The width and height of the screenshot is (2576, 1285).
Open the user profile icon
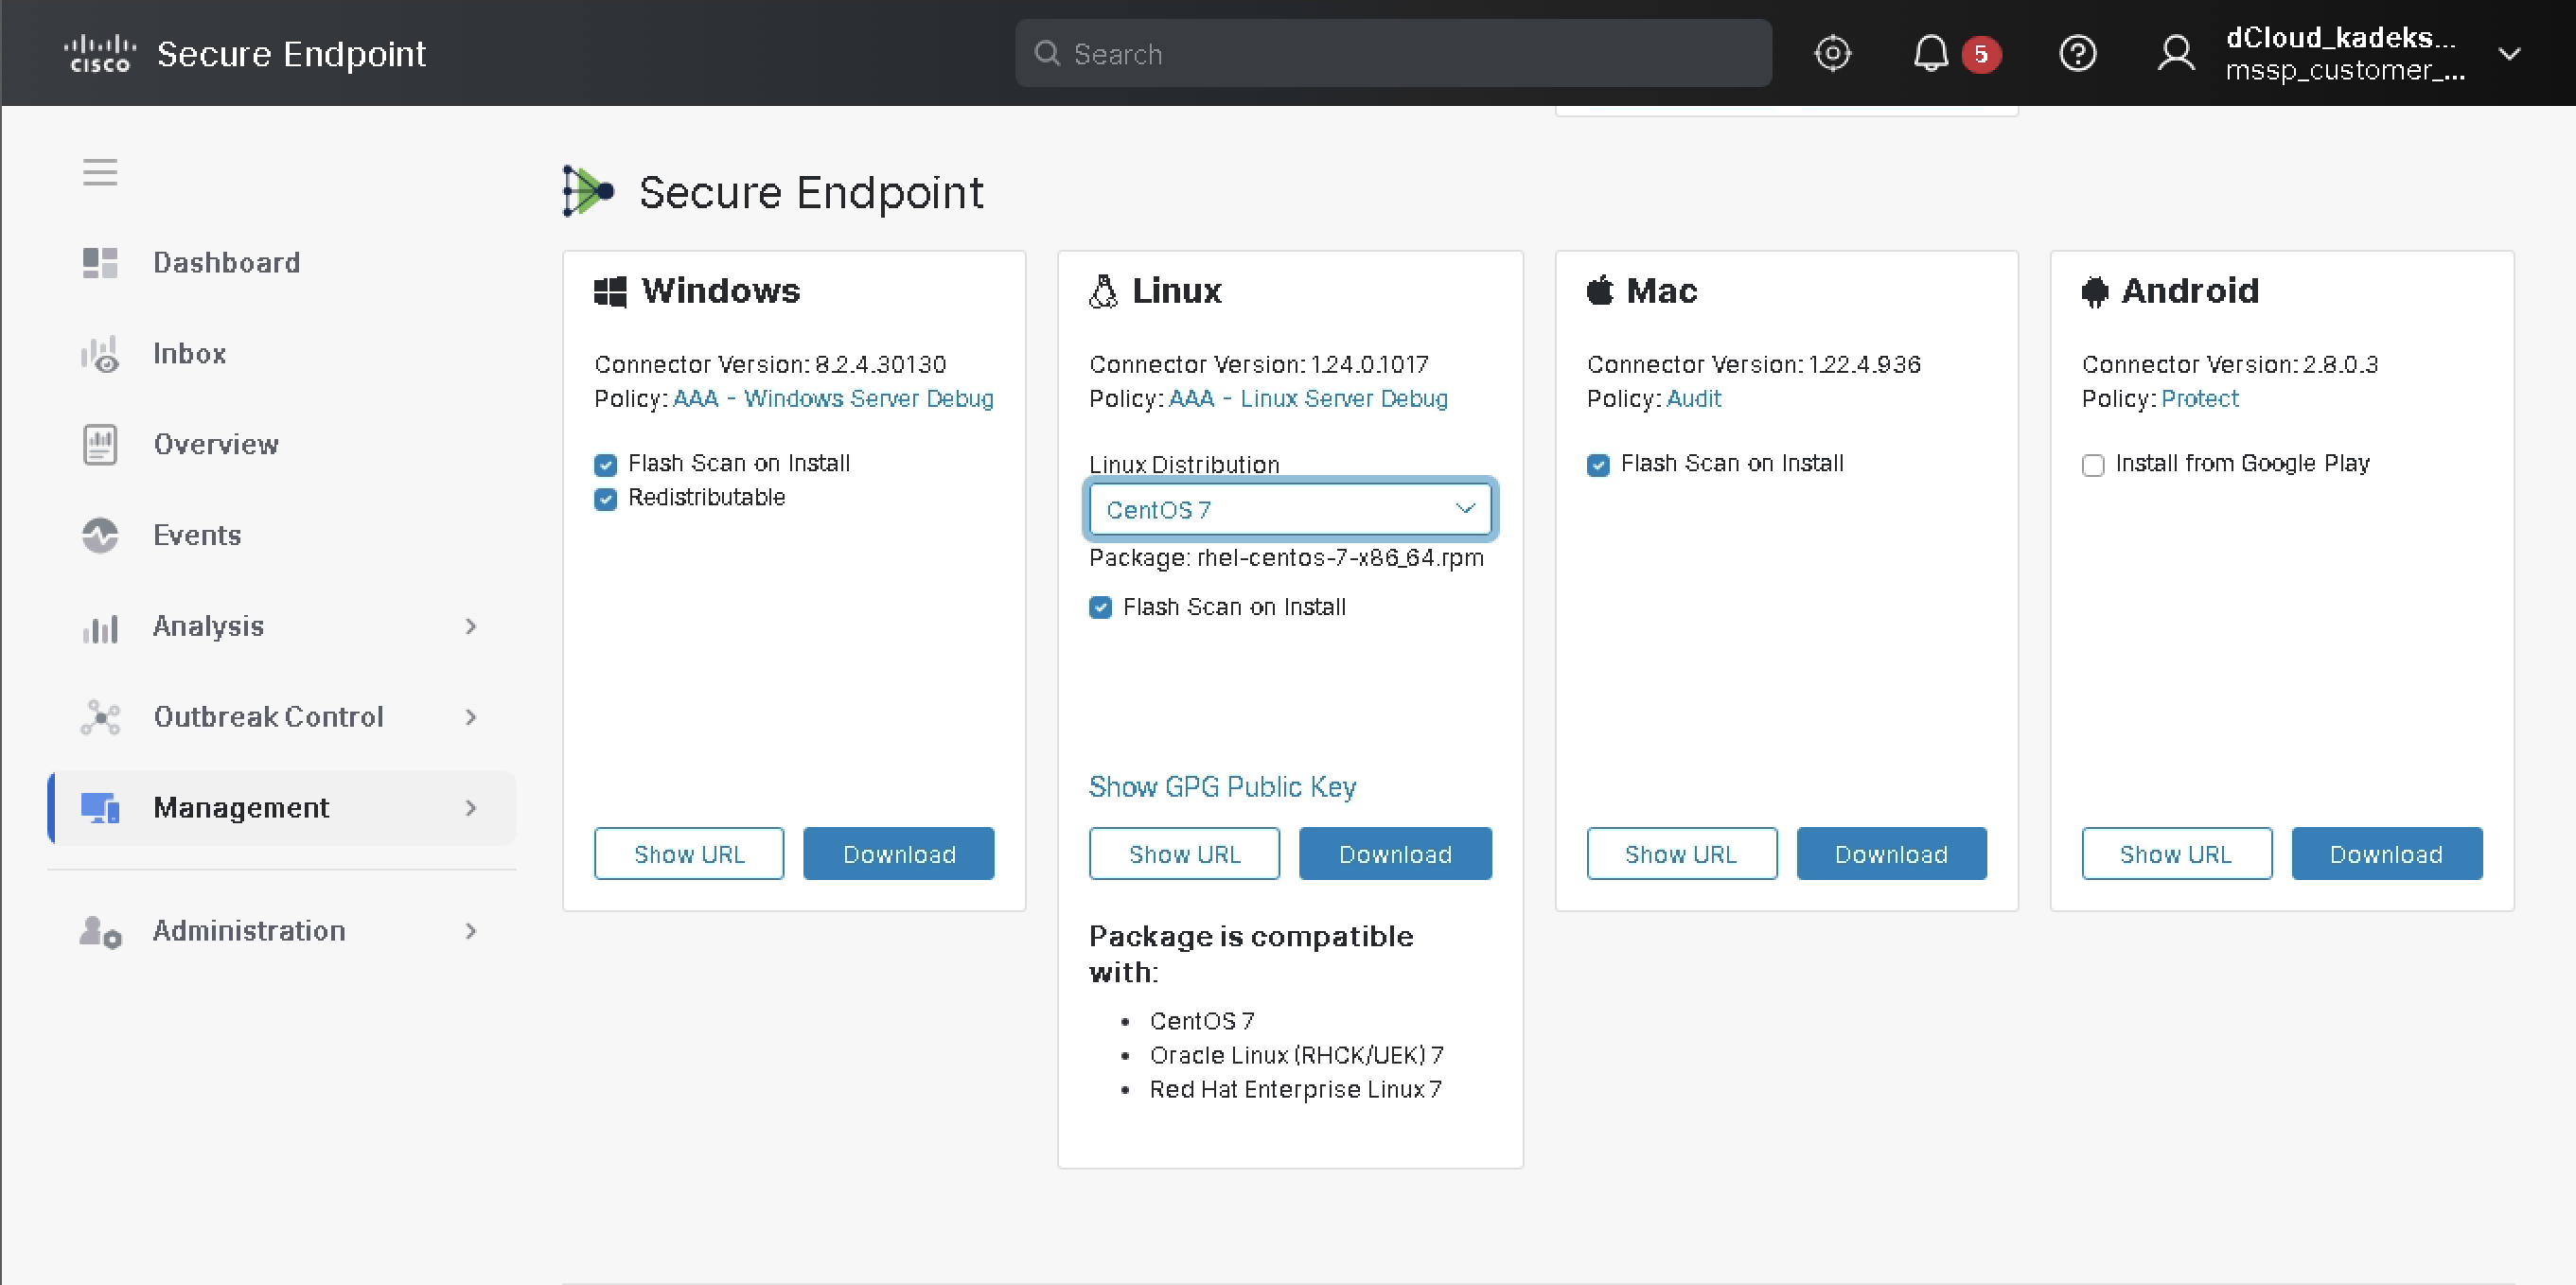point(2175,53)
